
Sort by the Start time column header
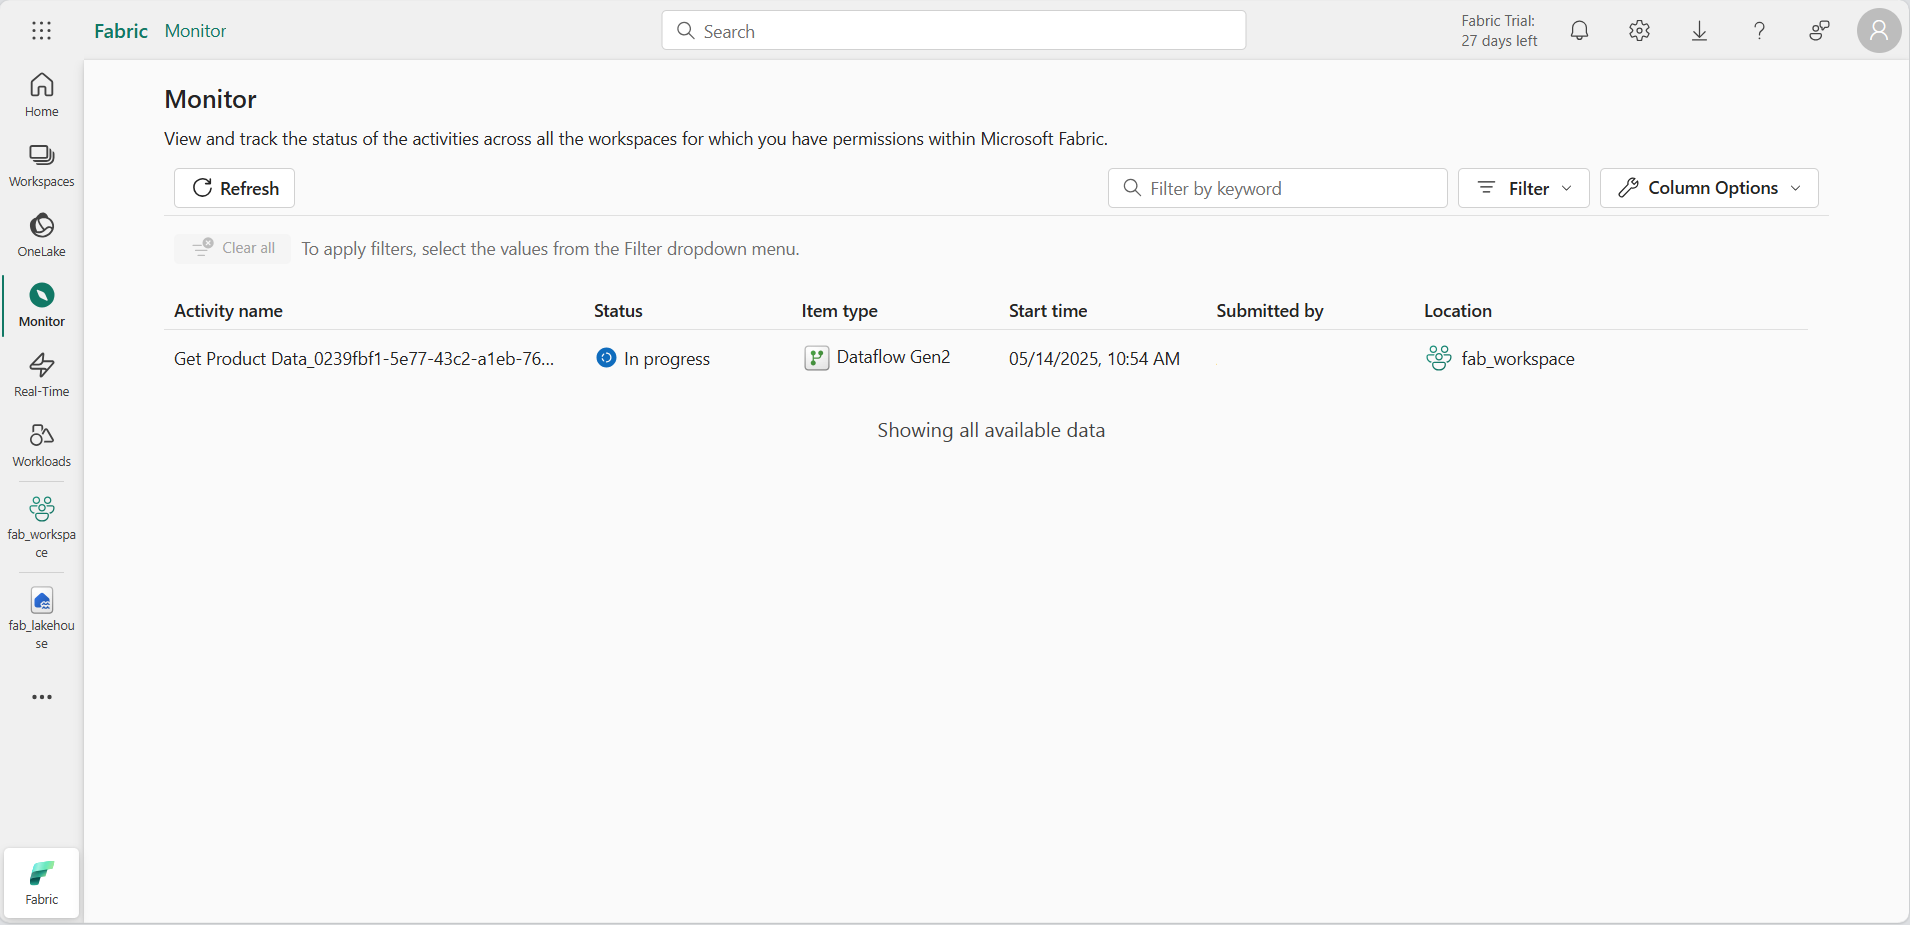(x=1047, y=311)
